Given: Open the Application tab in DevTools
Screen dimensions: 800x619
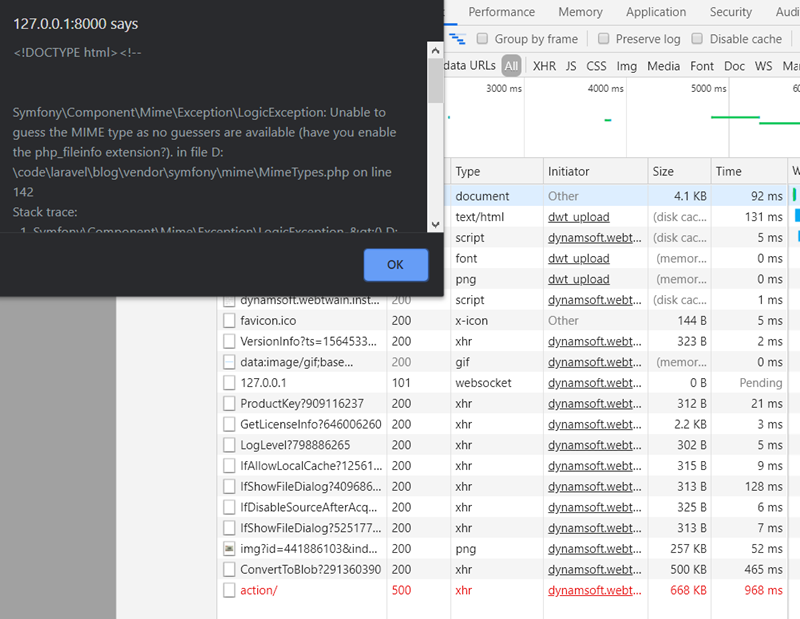Looking at the screenshot, I should click(x=656, y=12).
